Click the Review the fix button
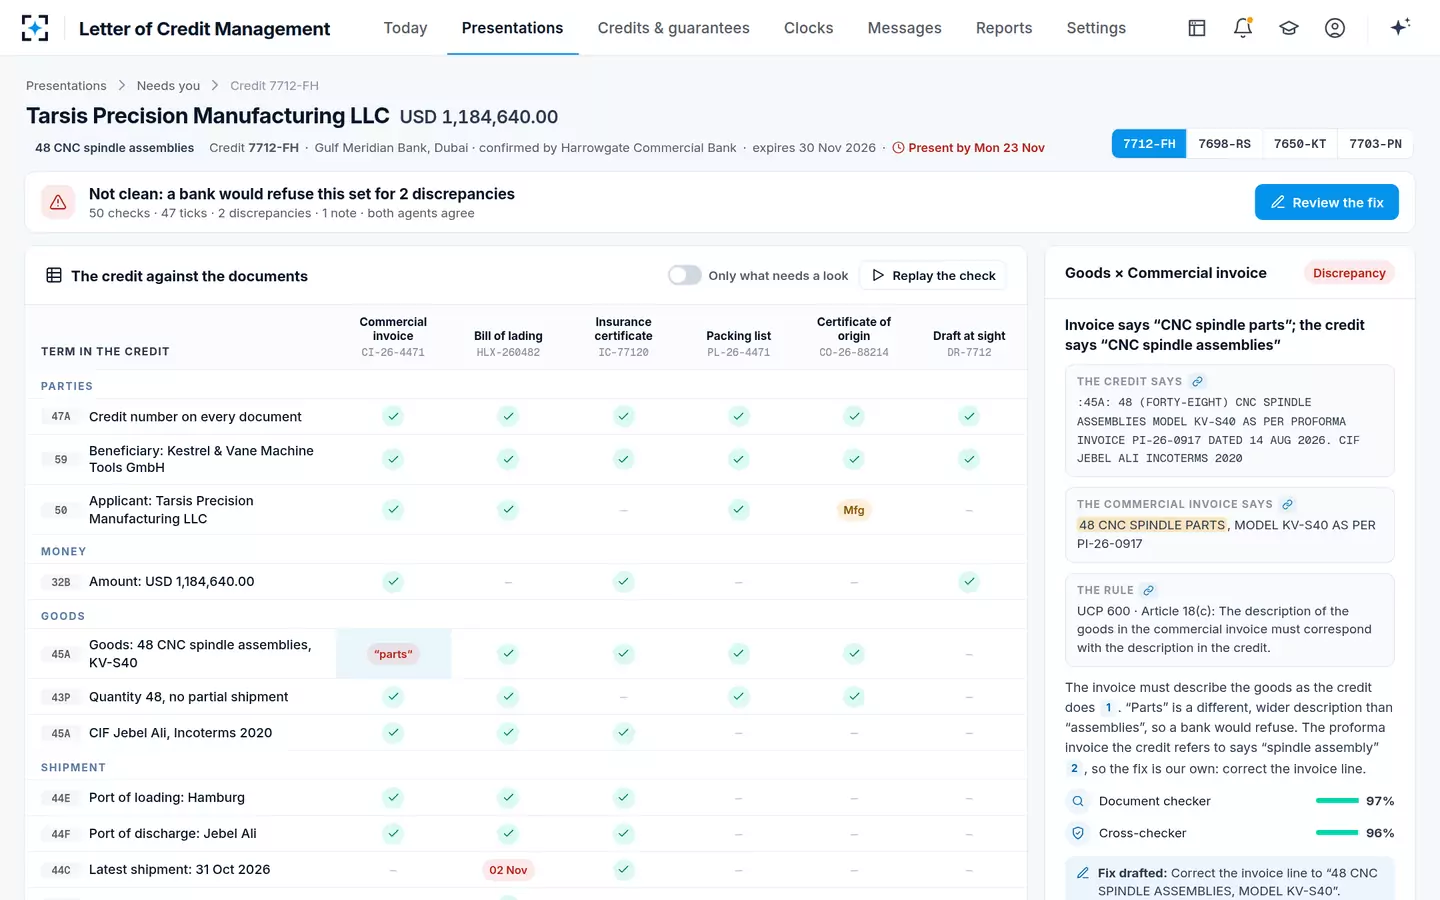This screenshot has width=1440, height=900. [x=1326, y=202]
